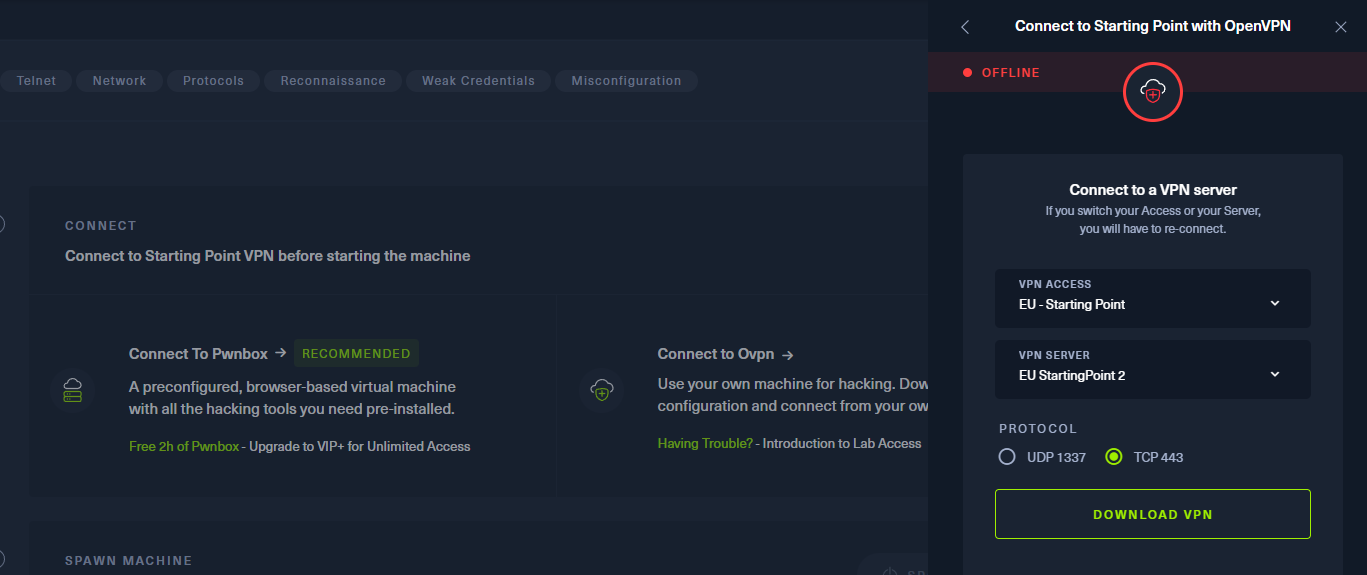
Task: Click the arrow next to Connect To Pwnbox
Action: click(281, 353)
